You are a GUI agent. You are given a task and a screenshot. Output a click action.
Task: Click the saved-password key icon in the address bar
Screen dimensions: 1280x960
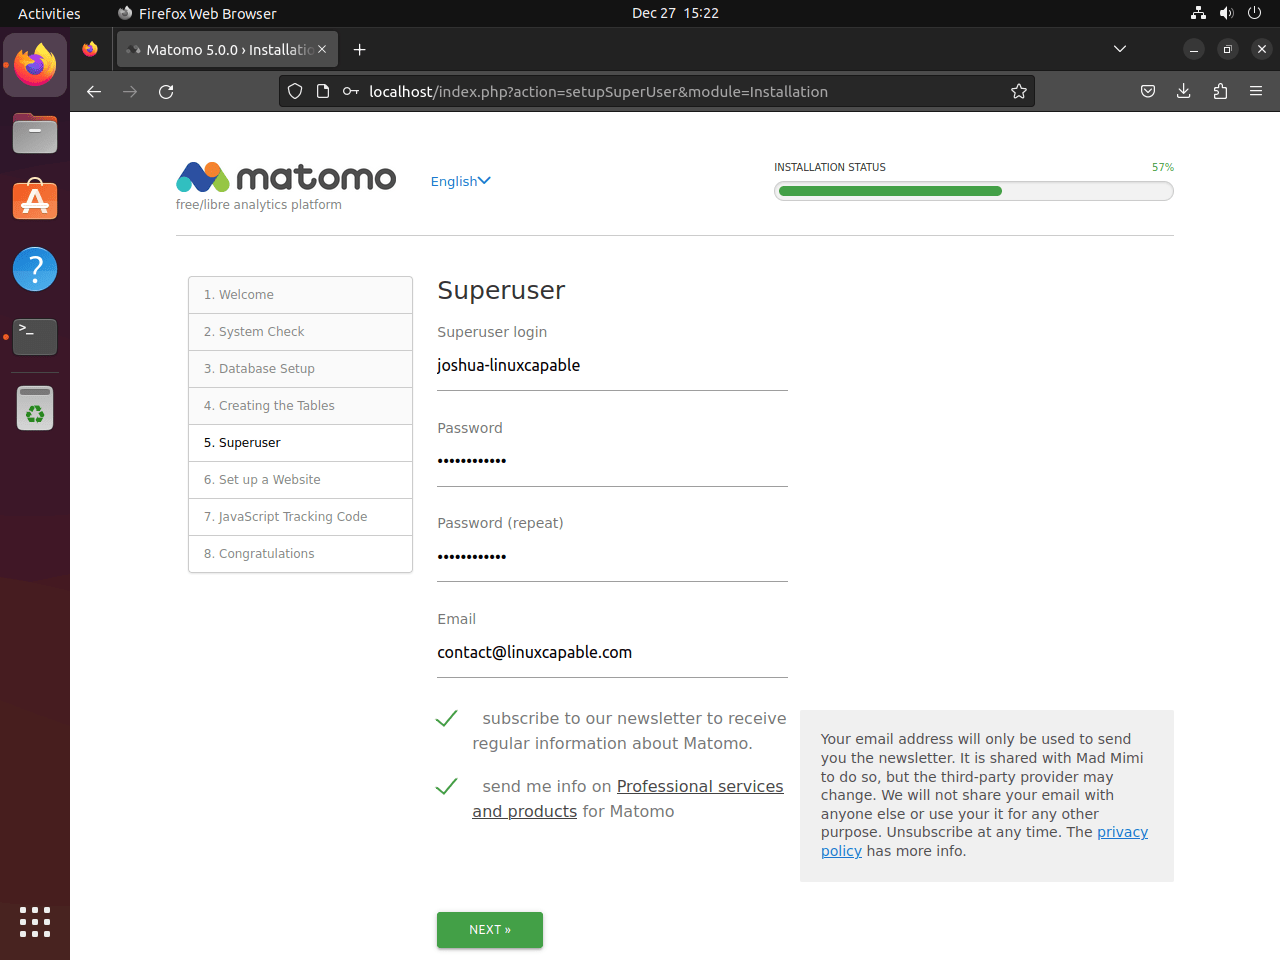click(x=351, y=91)
